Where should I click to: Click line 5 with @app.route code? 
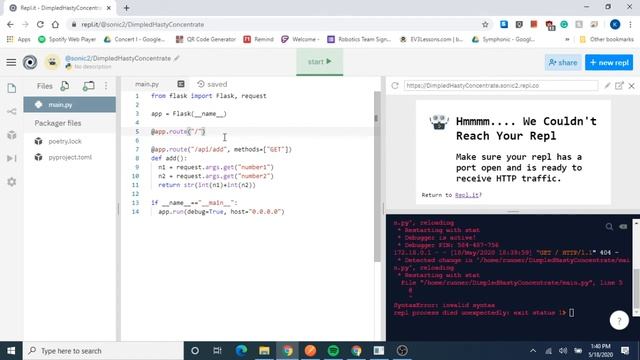click(x=178, y=131)
